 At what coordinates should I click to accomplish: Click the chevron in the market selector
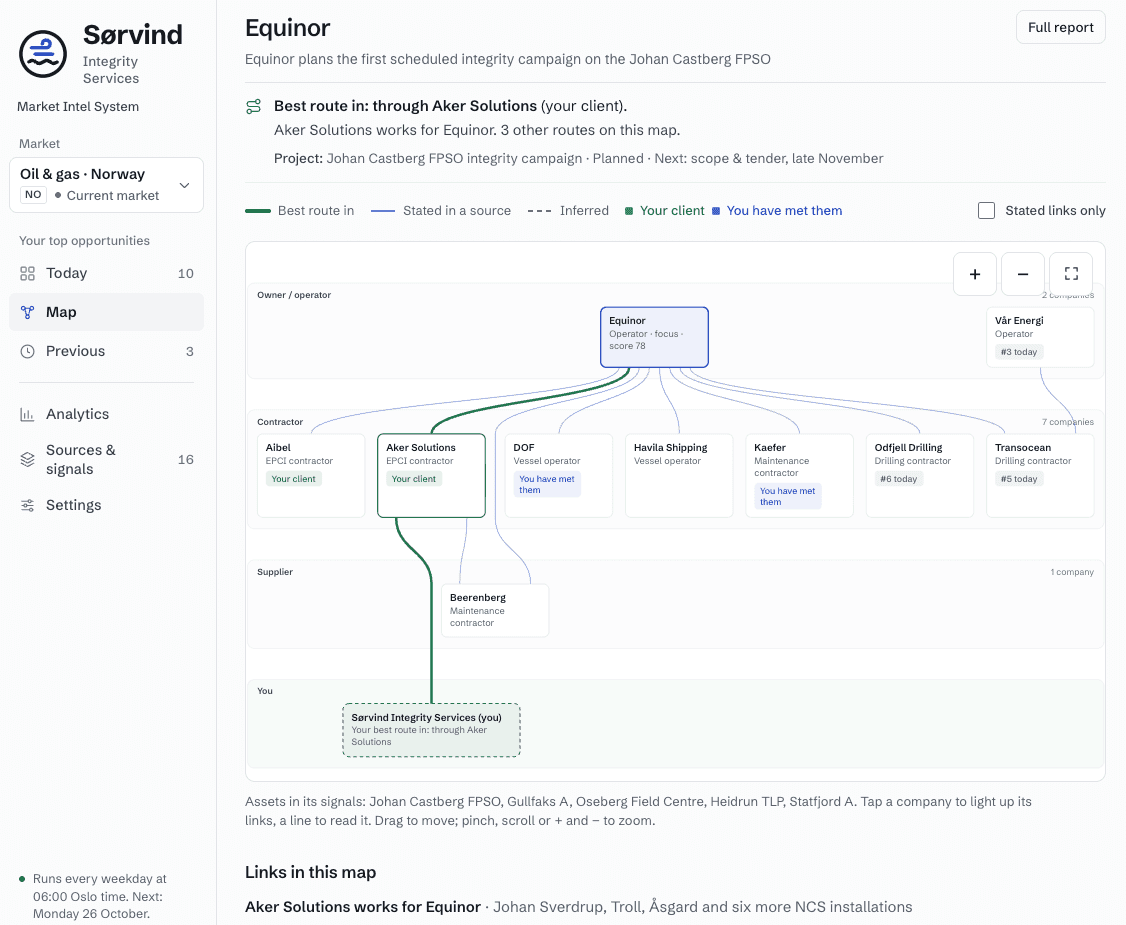pyautogui.click(x=185, y=185)
